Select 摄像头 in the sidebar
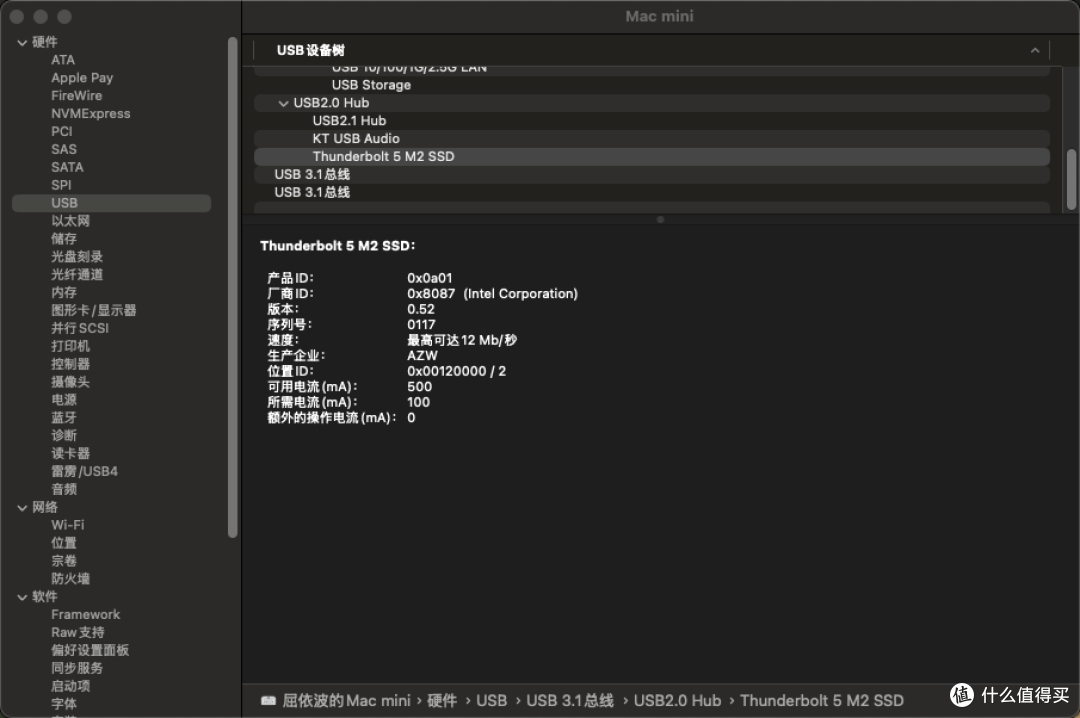Image resolution: width=1080 pixels, height=718 pixels. coord(70,382)
